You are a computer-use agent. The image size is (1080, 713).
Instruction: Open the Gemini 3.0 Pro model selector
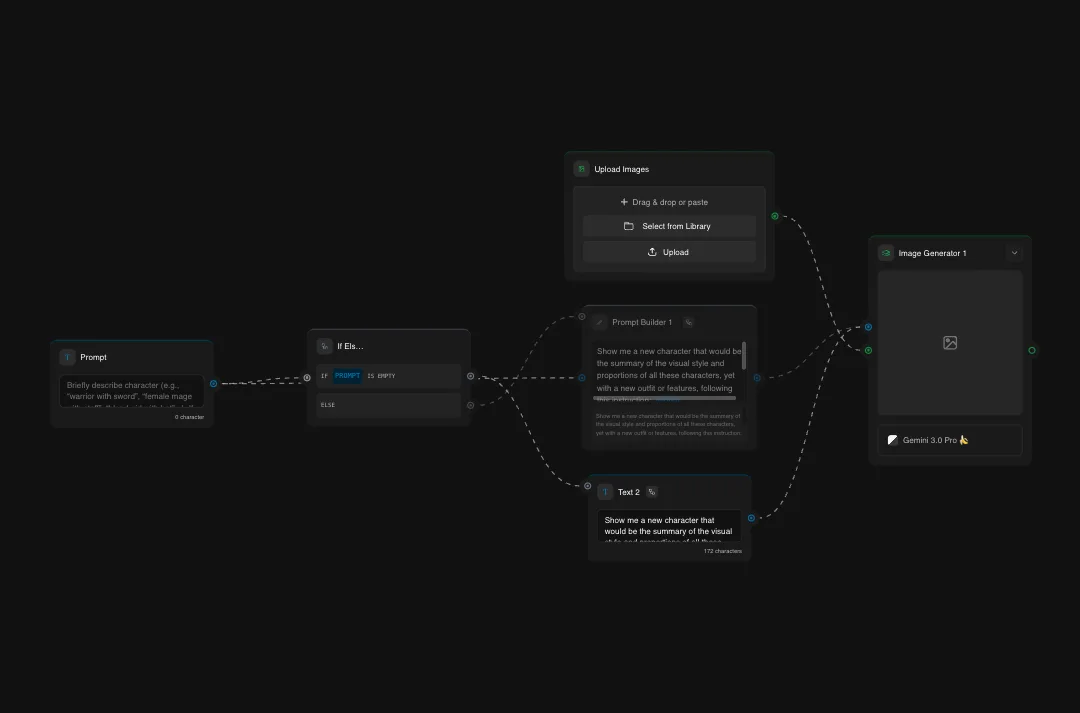949,440
